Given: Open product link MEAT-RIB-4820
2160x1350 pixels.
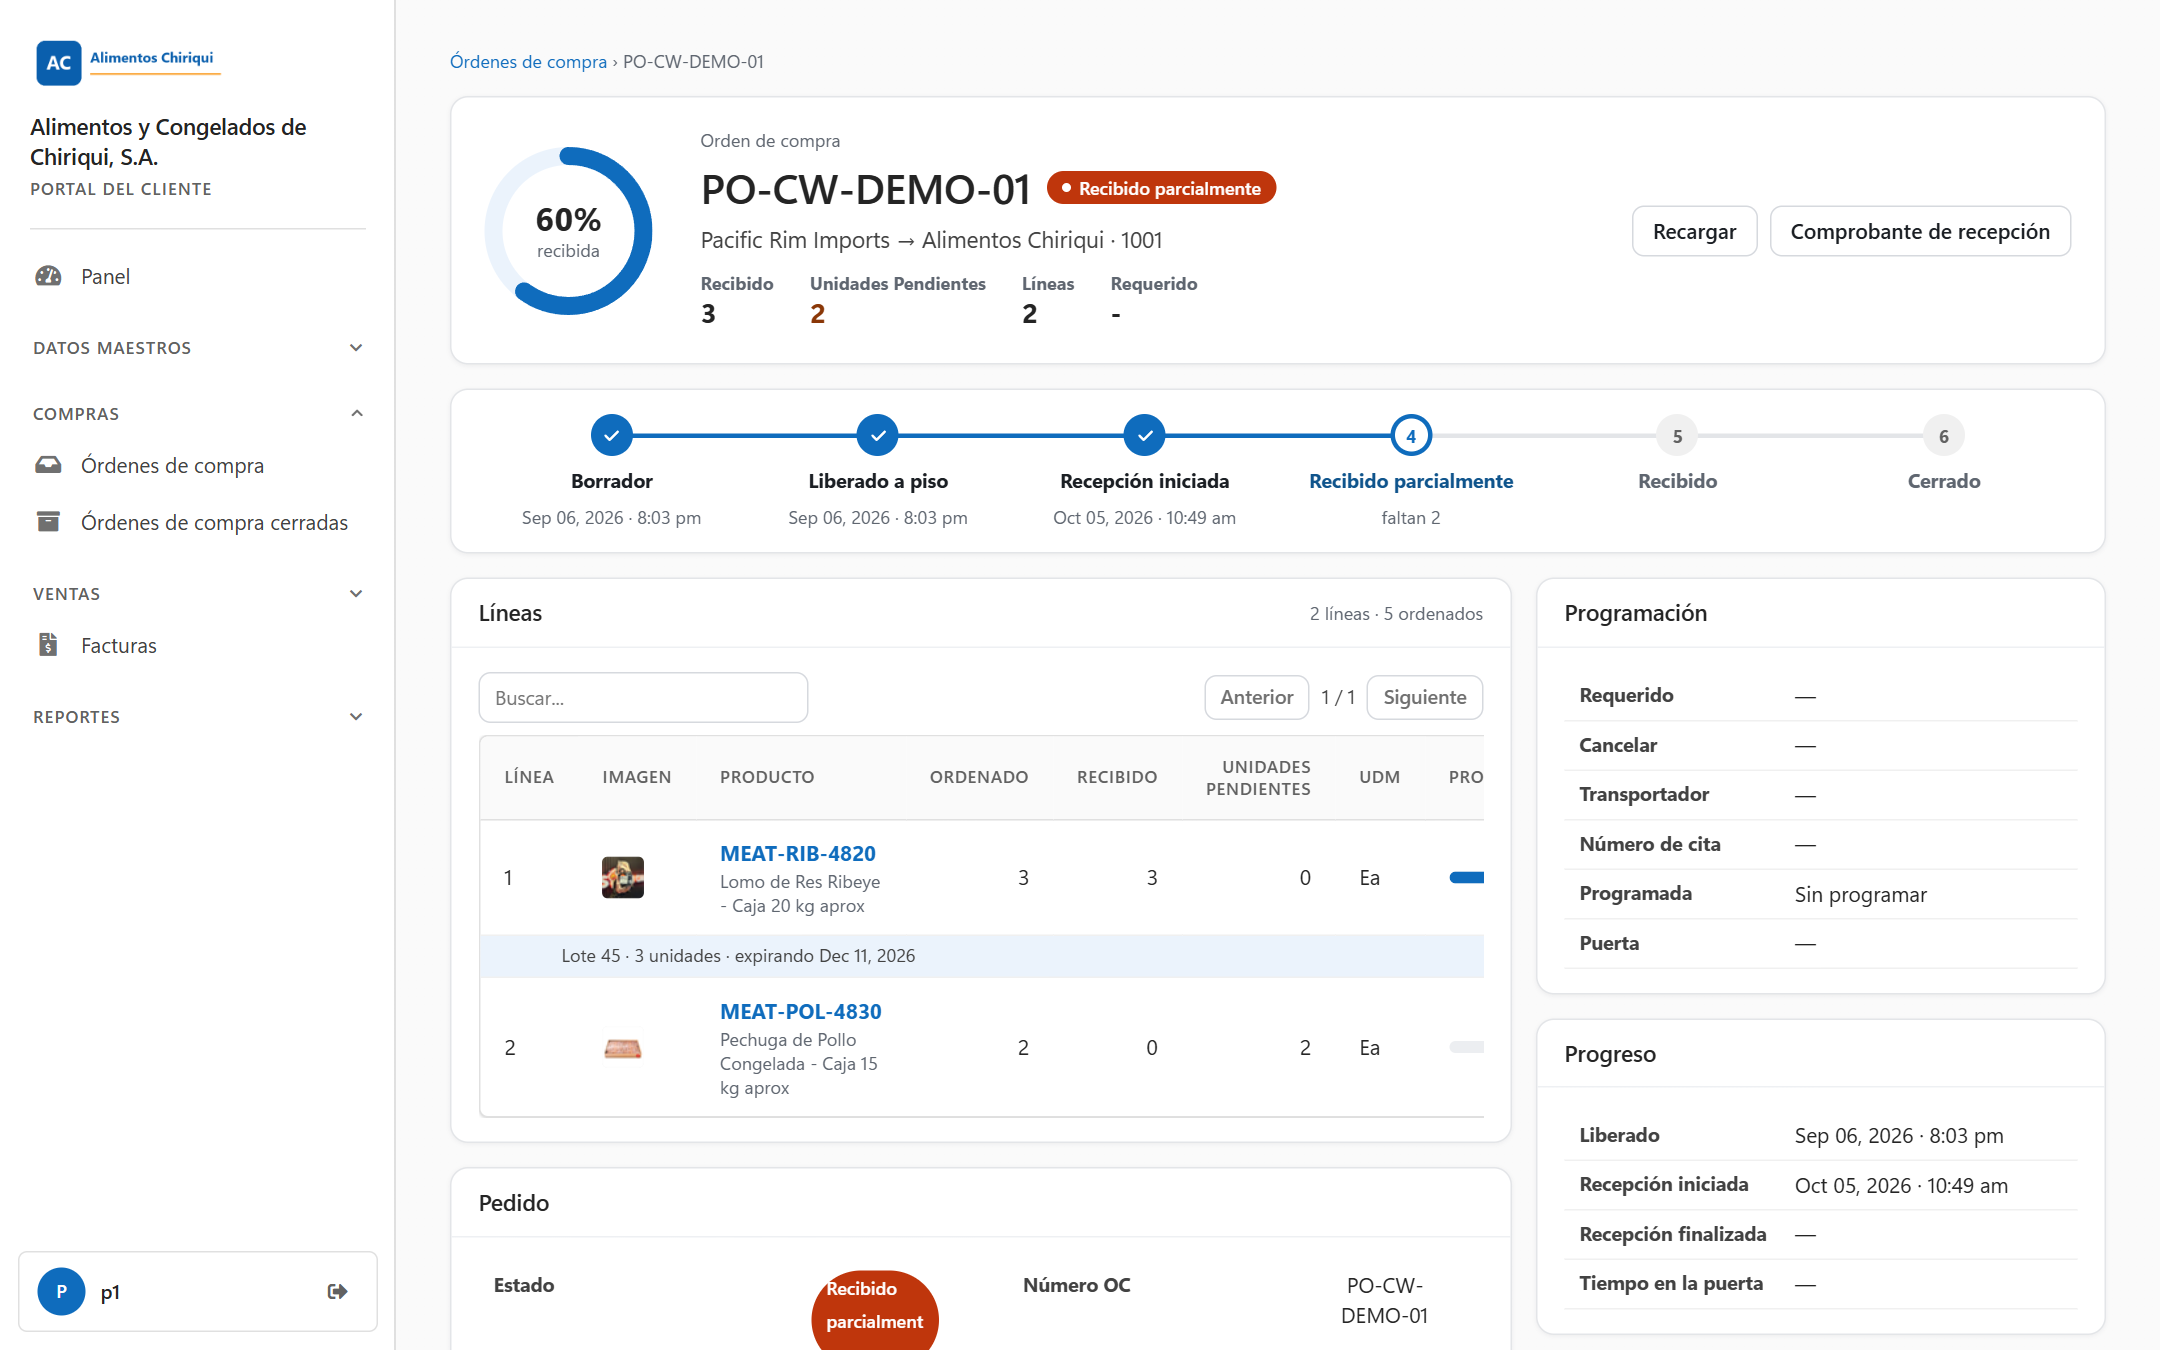Looking at the screenshot, I should pos(797,853).
